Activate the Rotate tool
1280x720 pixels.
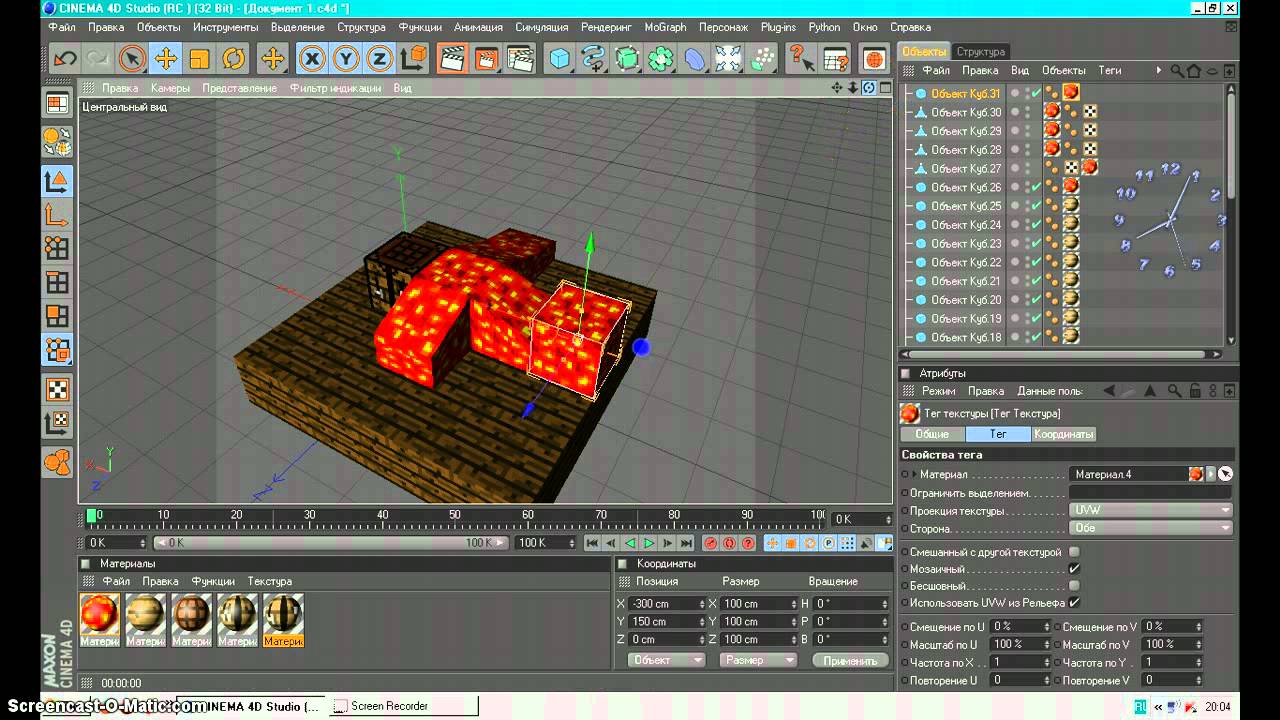233,59
